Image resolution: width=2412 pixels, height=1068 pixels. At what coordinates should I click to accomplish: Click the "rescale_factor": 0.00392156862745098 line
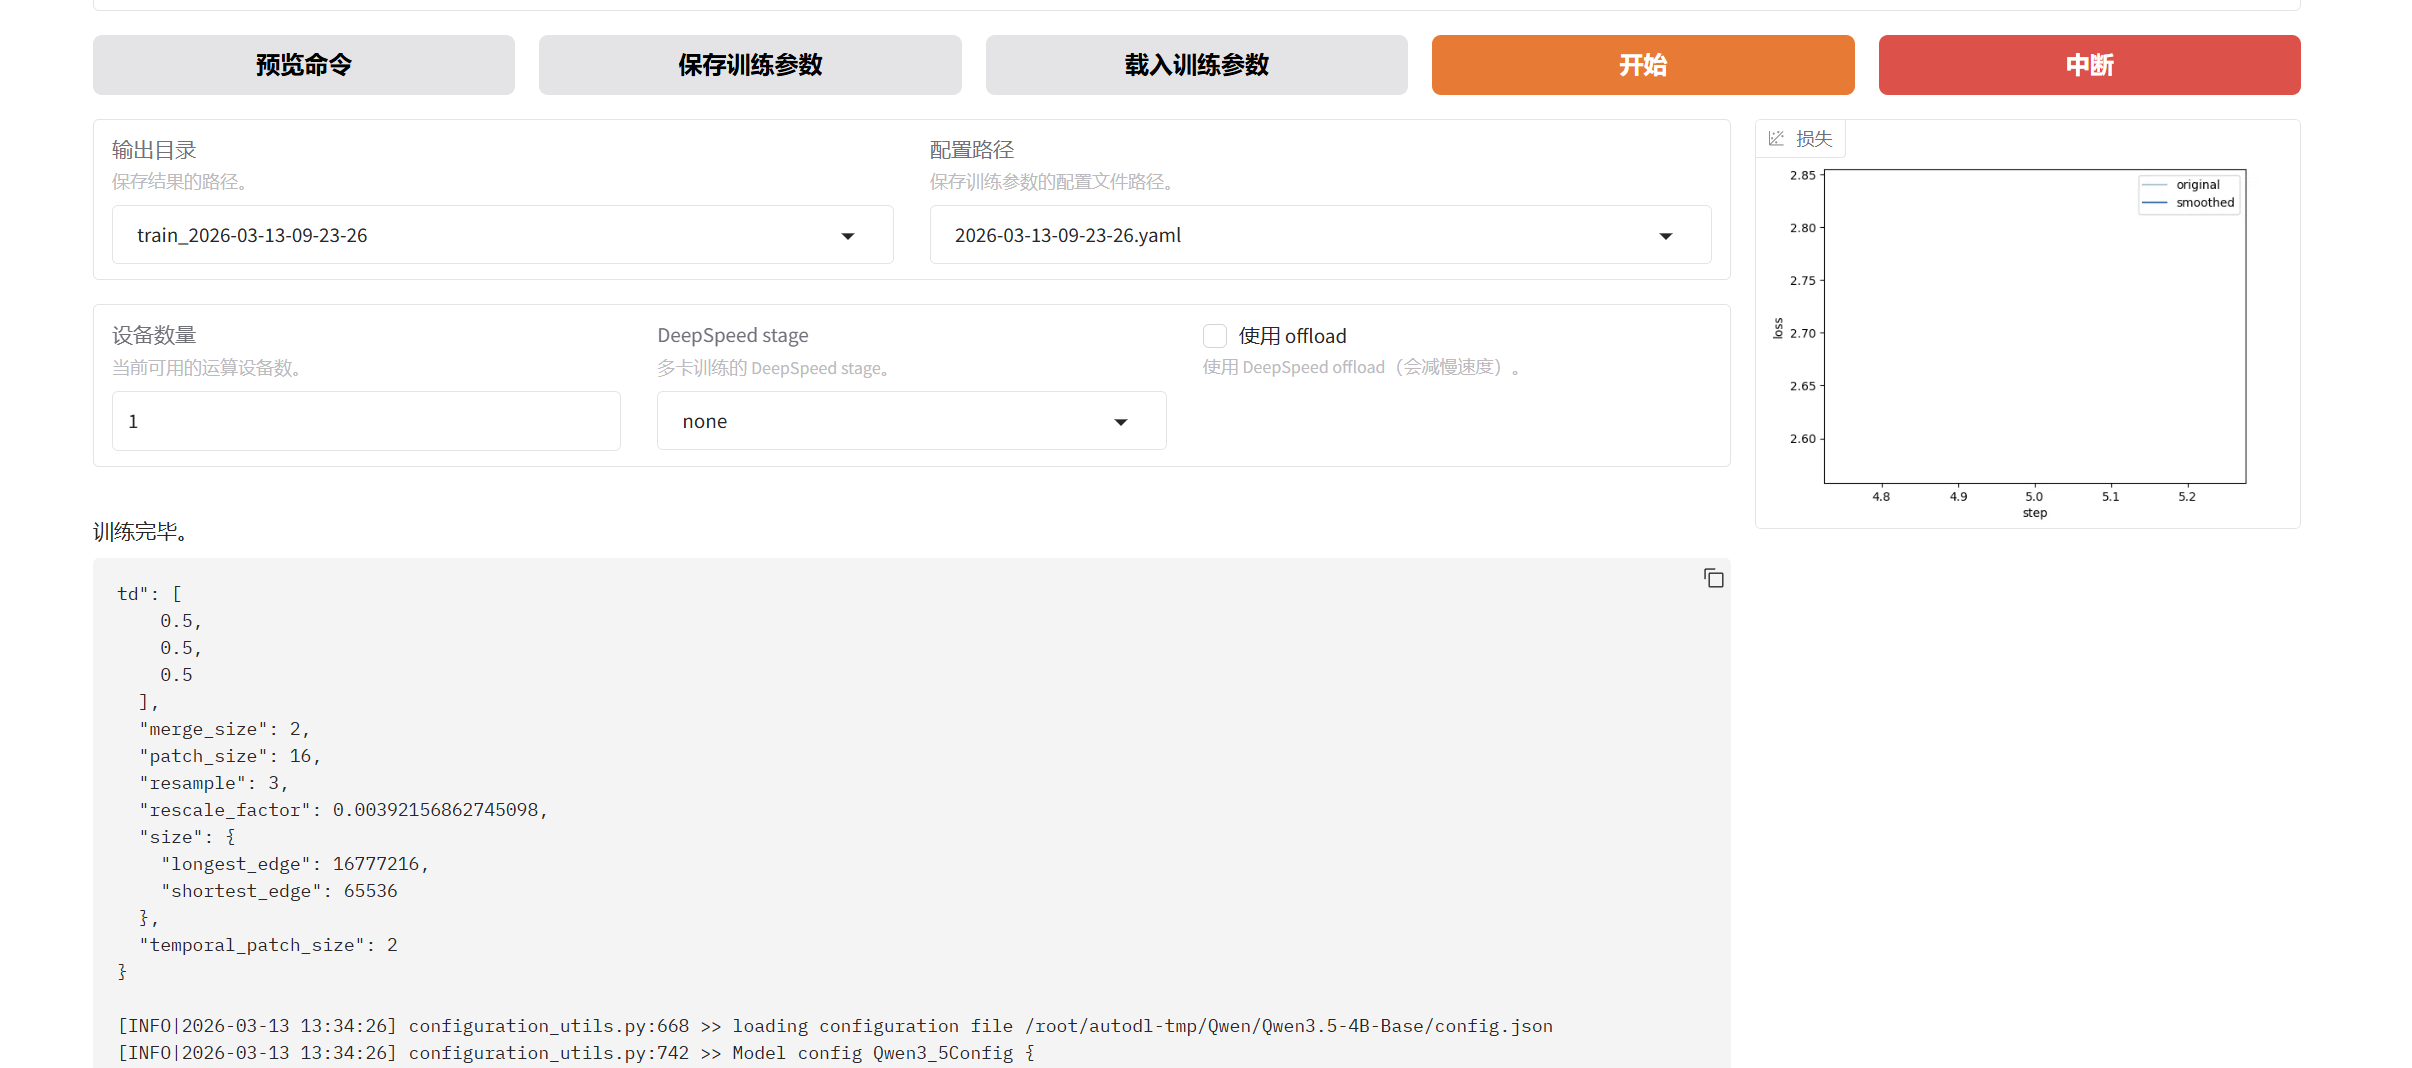[x=344, y=810]
